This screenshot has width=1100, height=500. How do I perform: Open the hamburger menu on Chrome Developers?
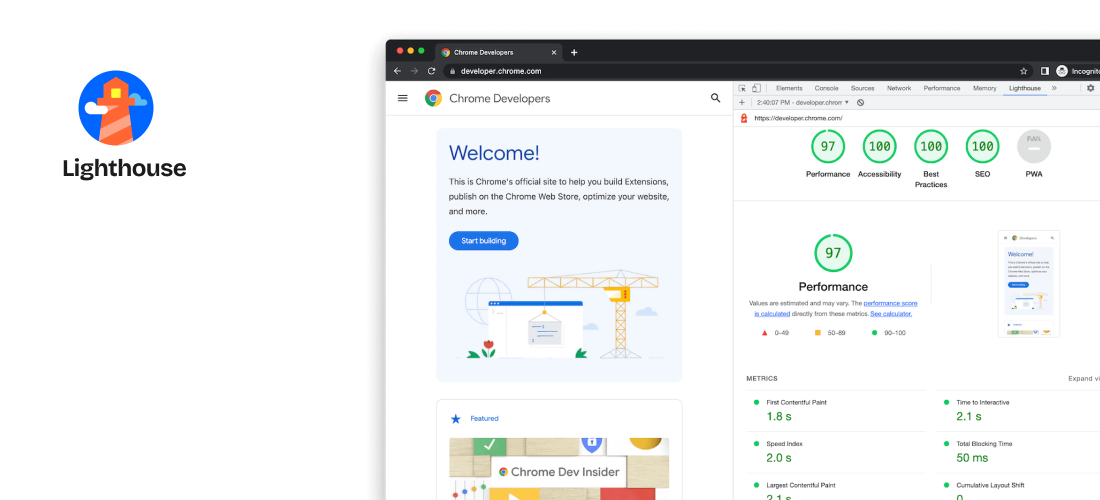coord(403,98)
